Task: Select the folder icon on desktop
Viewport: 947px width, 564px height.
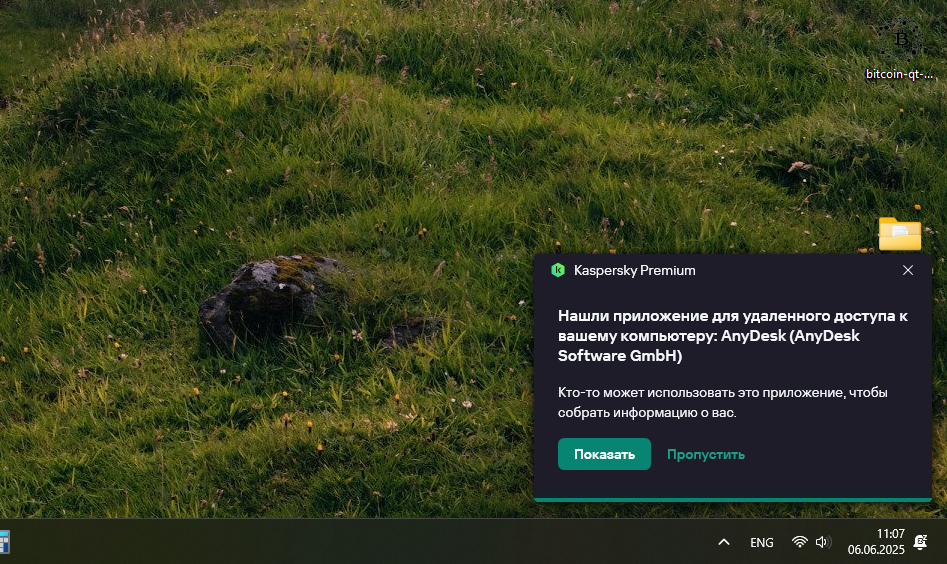Action: (x=900, y=233)
